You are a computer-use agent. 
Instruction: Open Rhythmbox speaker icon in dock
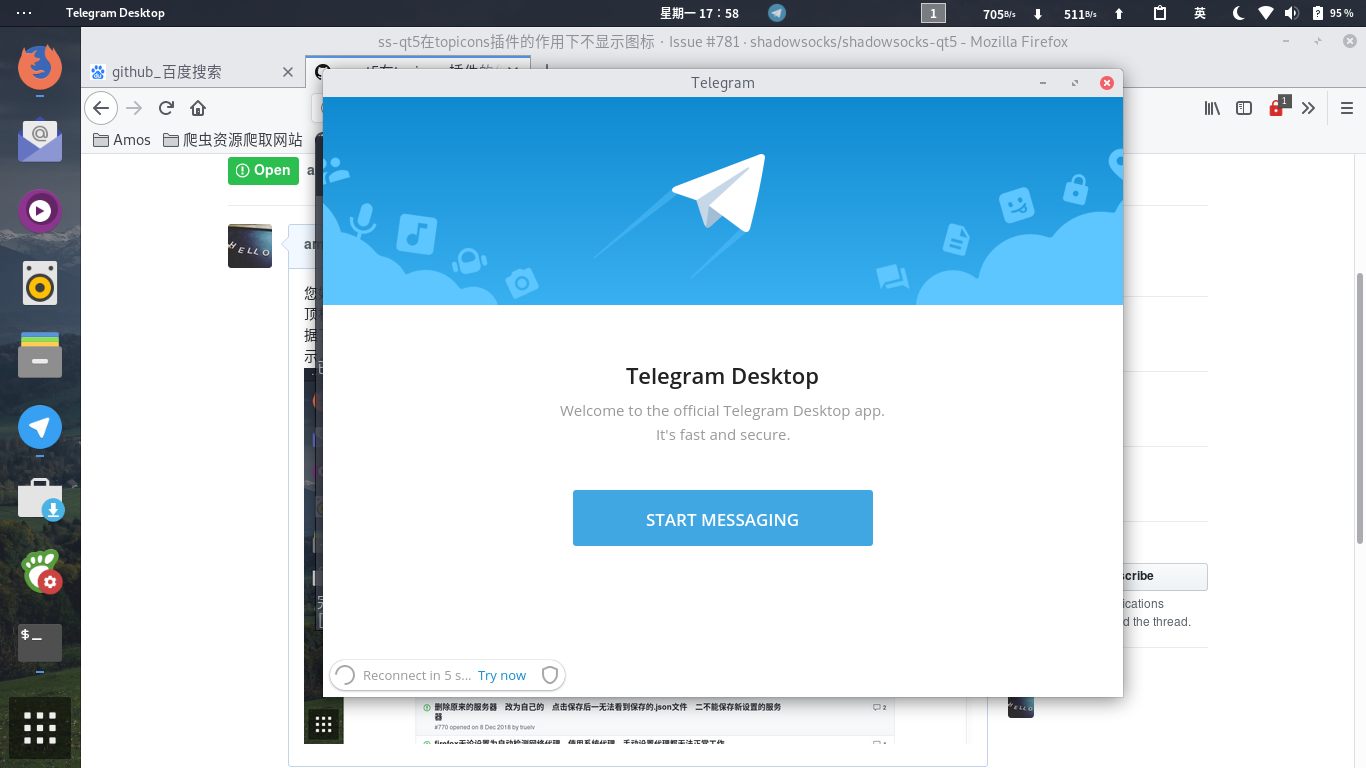pos(40,284)
